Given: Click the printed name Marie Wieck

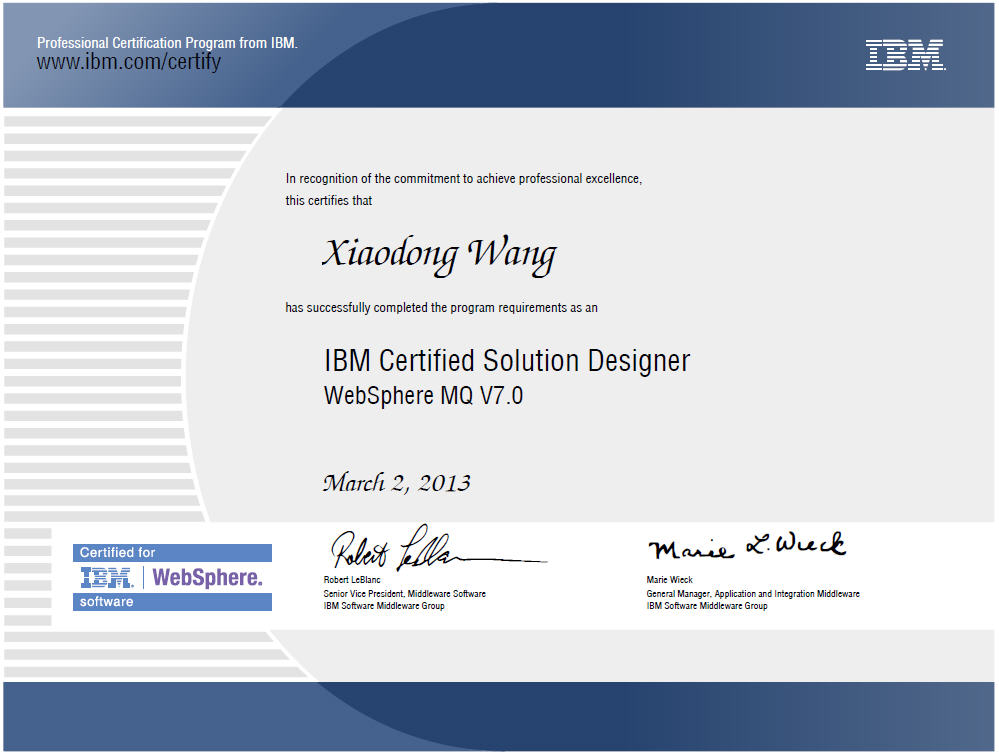Looking at the screenshot, I should [670, 580].
